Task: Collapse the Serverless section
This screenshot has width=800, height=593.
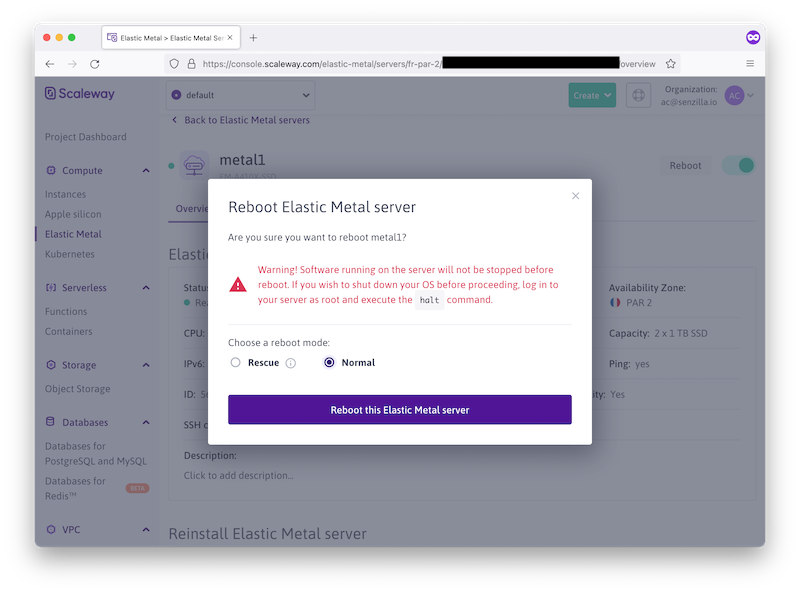Action: click(x=146, y=288)
